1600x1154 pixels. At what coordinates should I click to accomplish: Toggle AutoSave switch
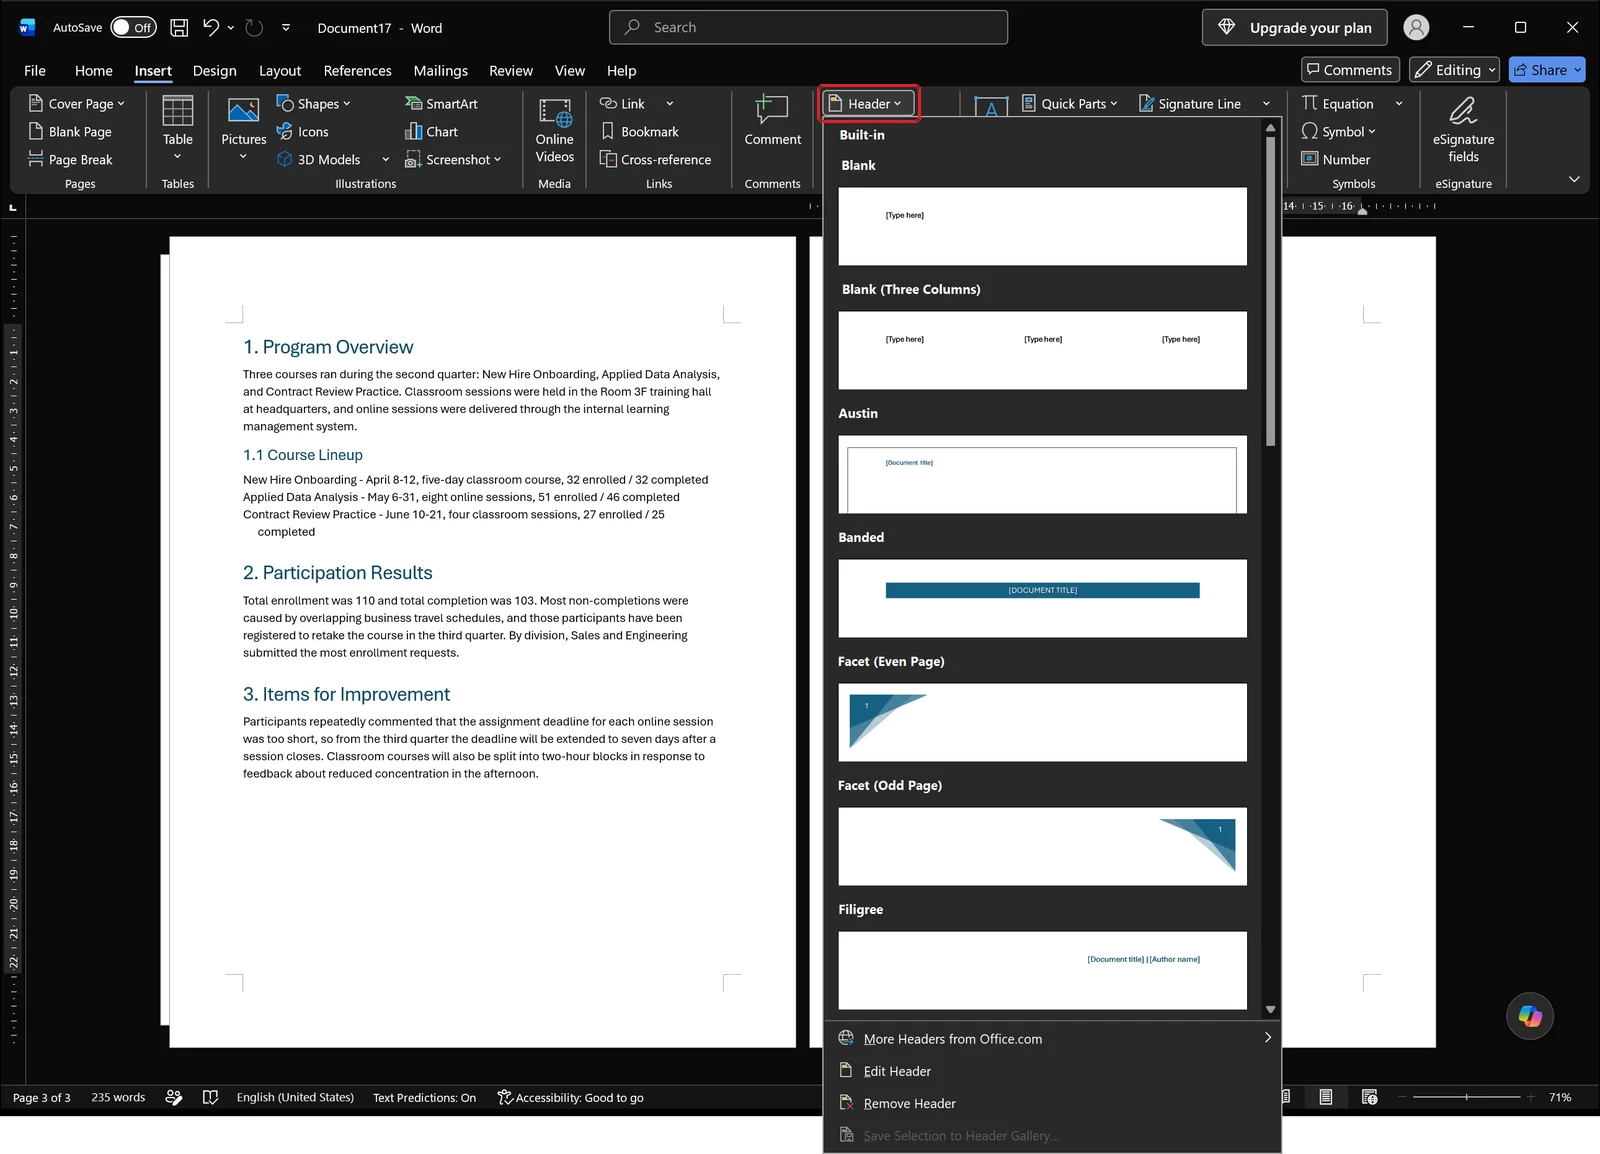click(x=133, y=28)
